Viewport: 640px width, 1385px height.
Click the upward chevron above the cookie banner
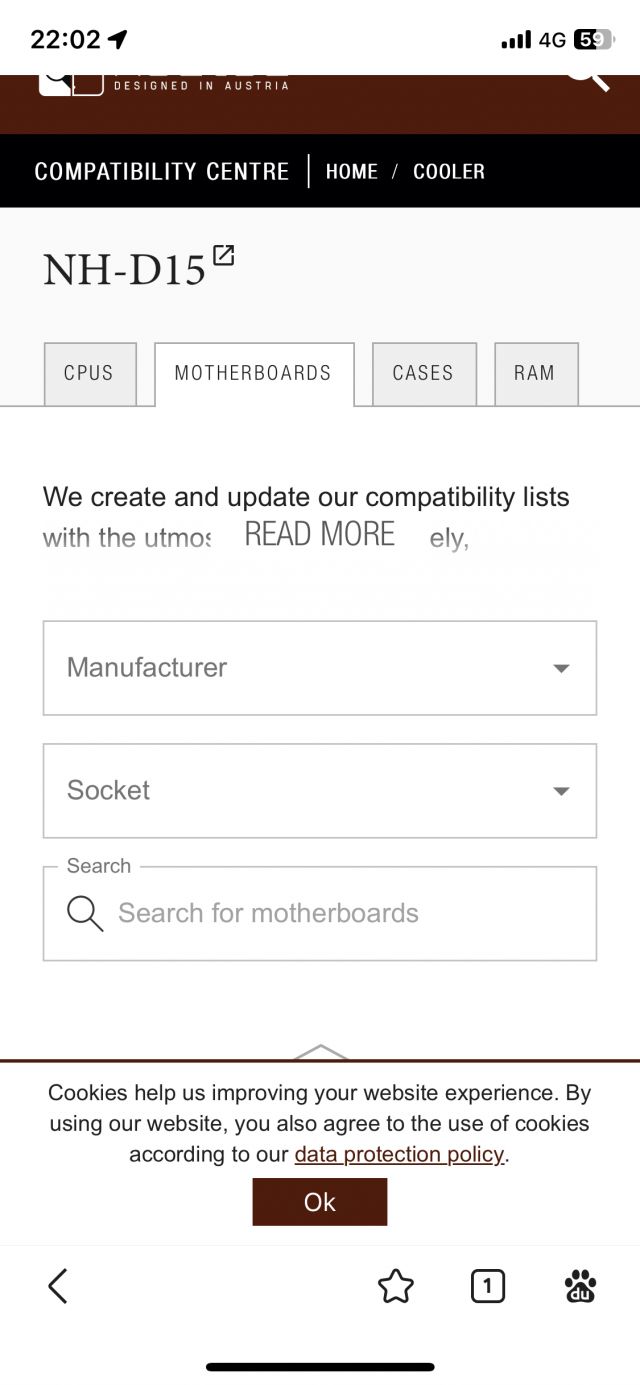pos(320,1052)
